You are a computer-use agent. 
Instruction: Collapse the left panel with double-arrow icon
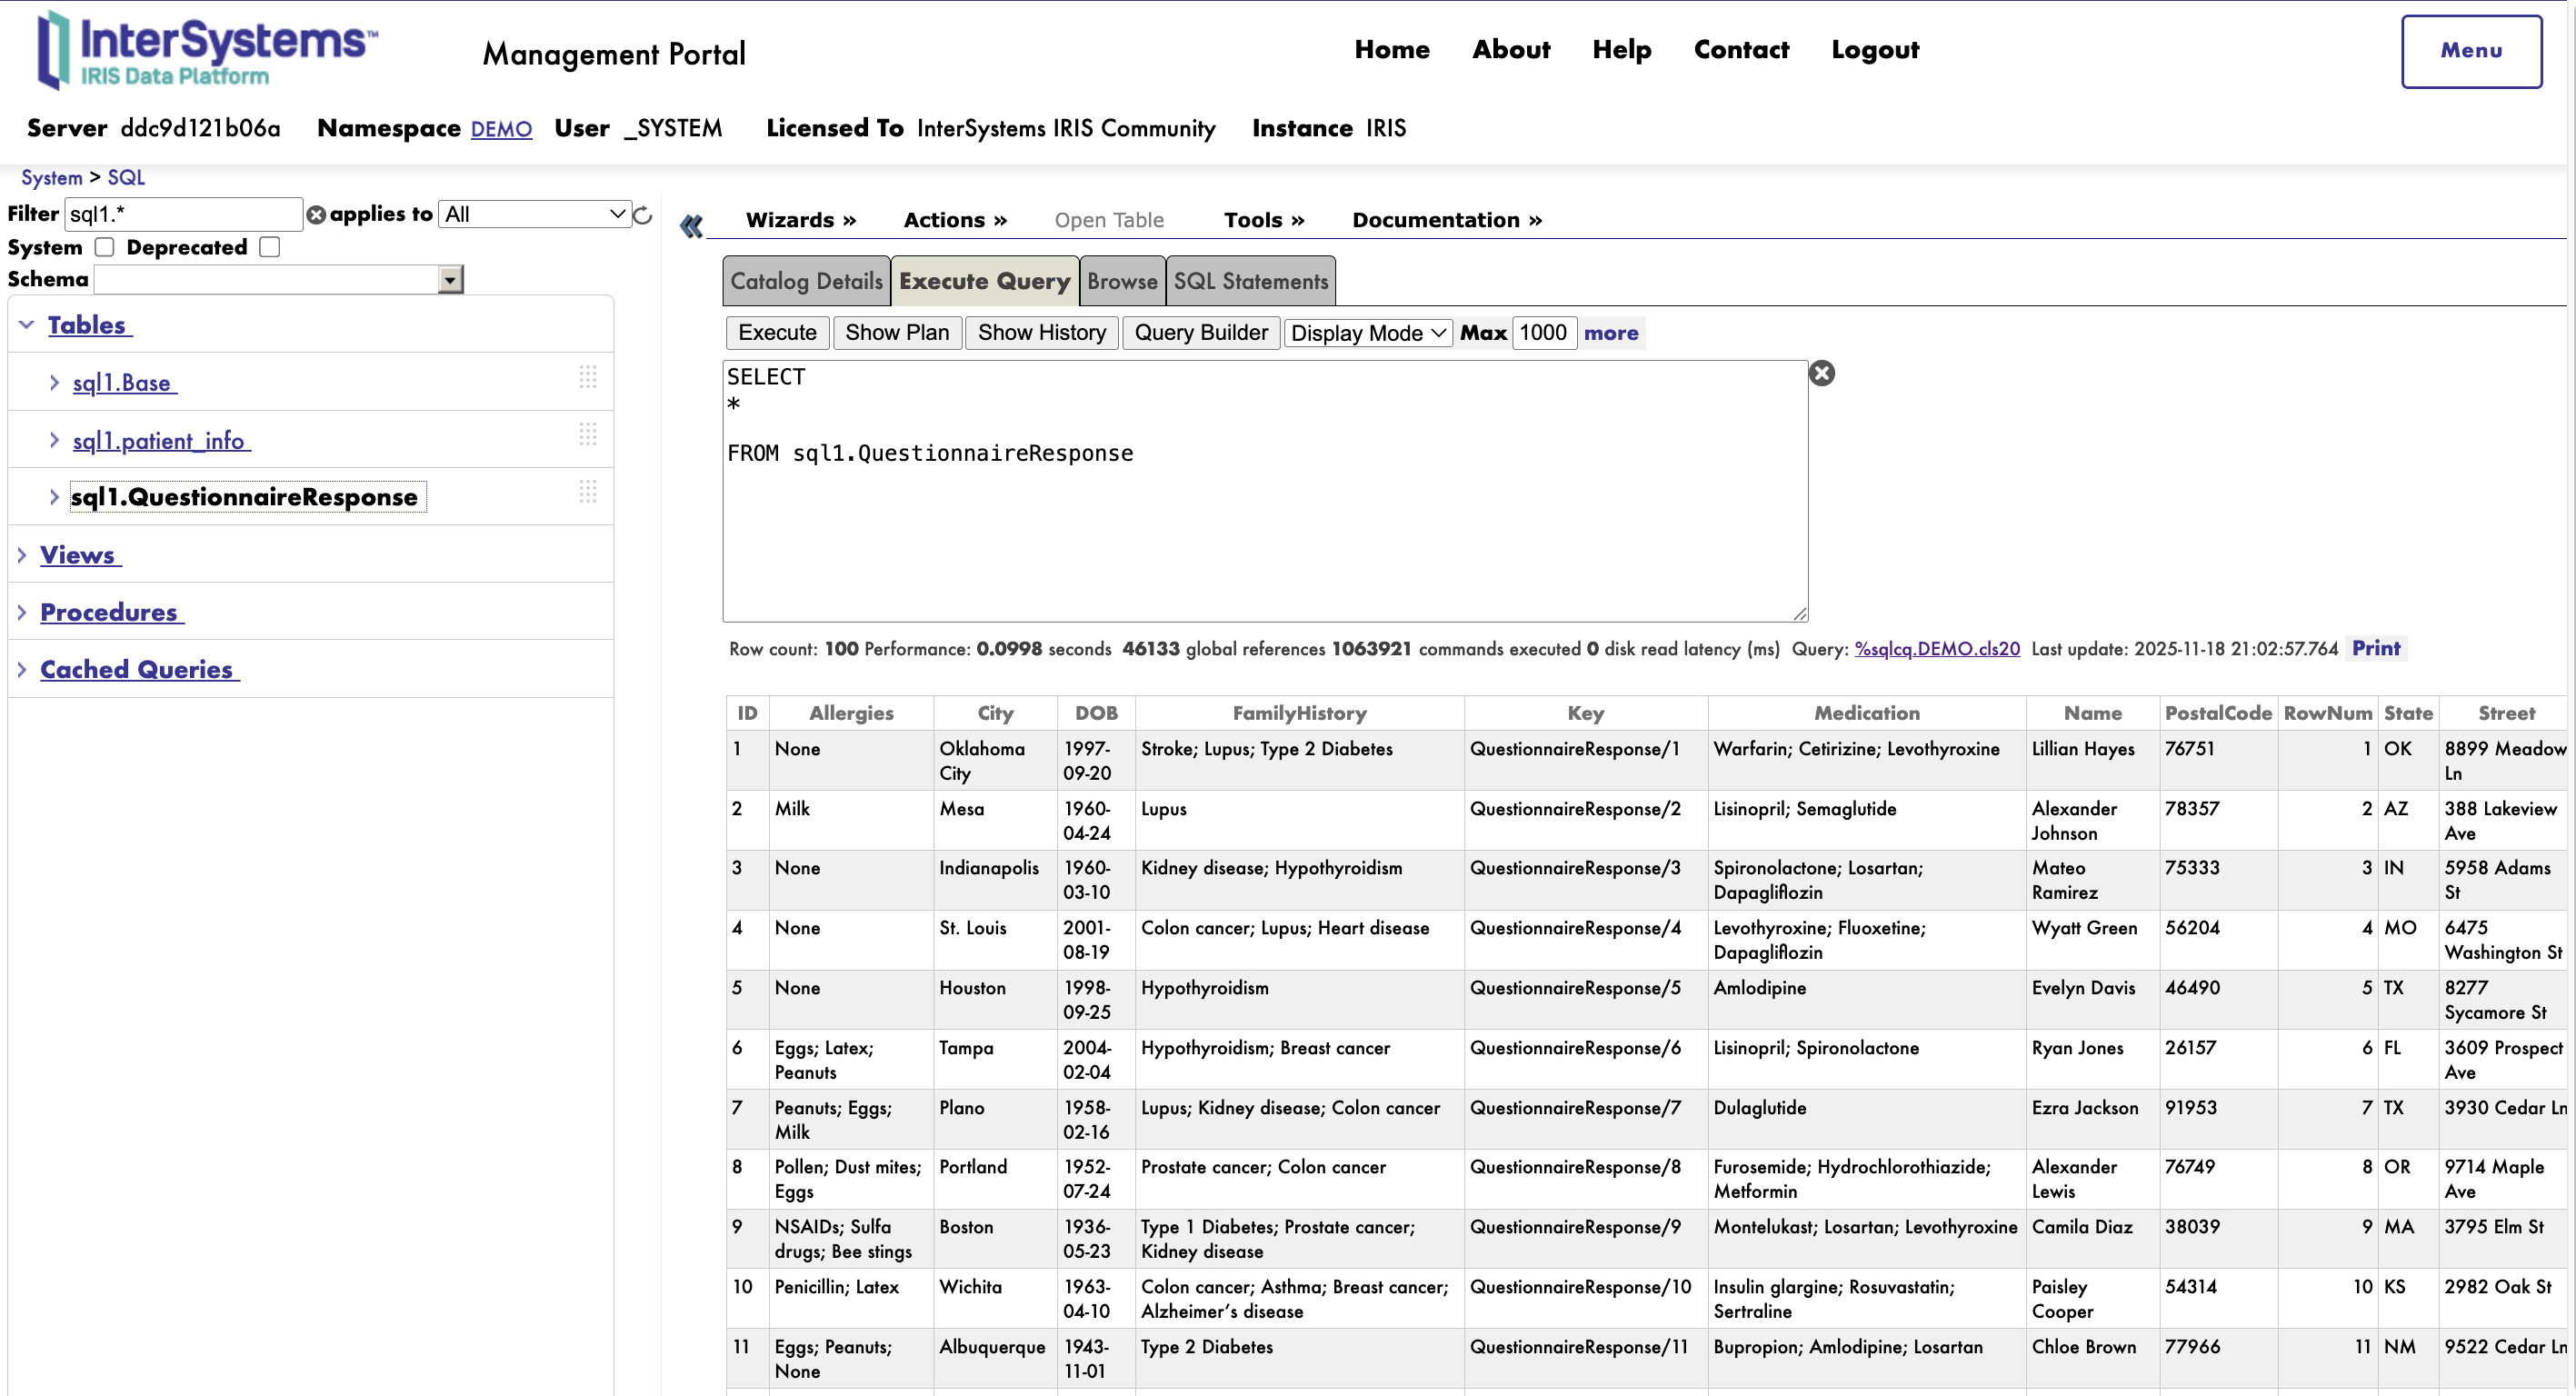pyautogui.click(x=691, y=226)
